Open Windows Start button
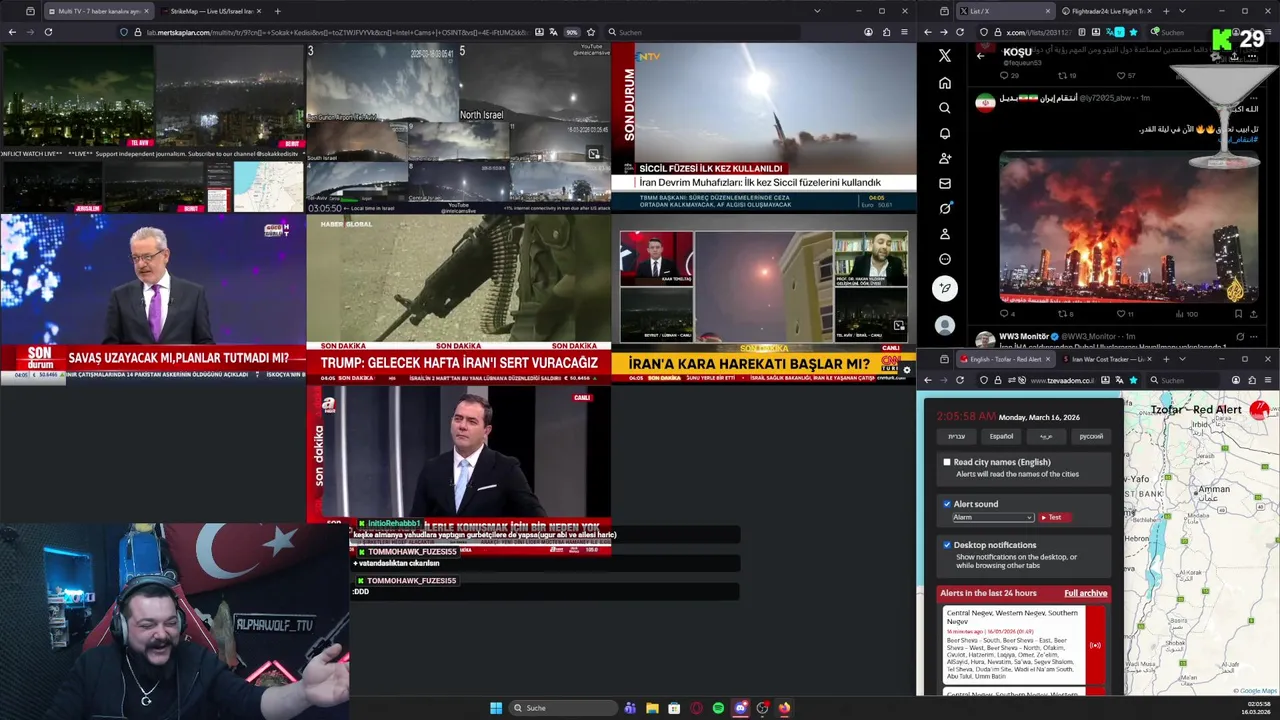 (x=496, y=708)
